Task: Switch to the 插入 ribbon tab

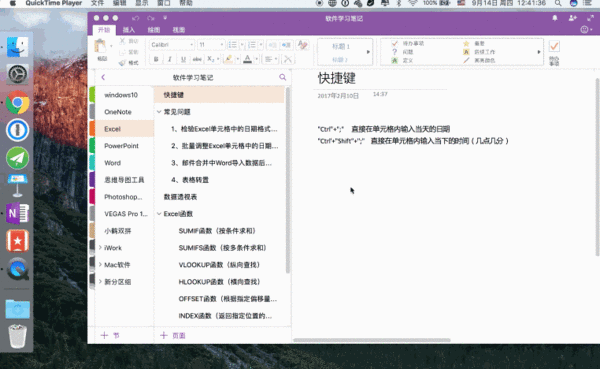Action: (x=129, y=30)
